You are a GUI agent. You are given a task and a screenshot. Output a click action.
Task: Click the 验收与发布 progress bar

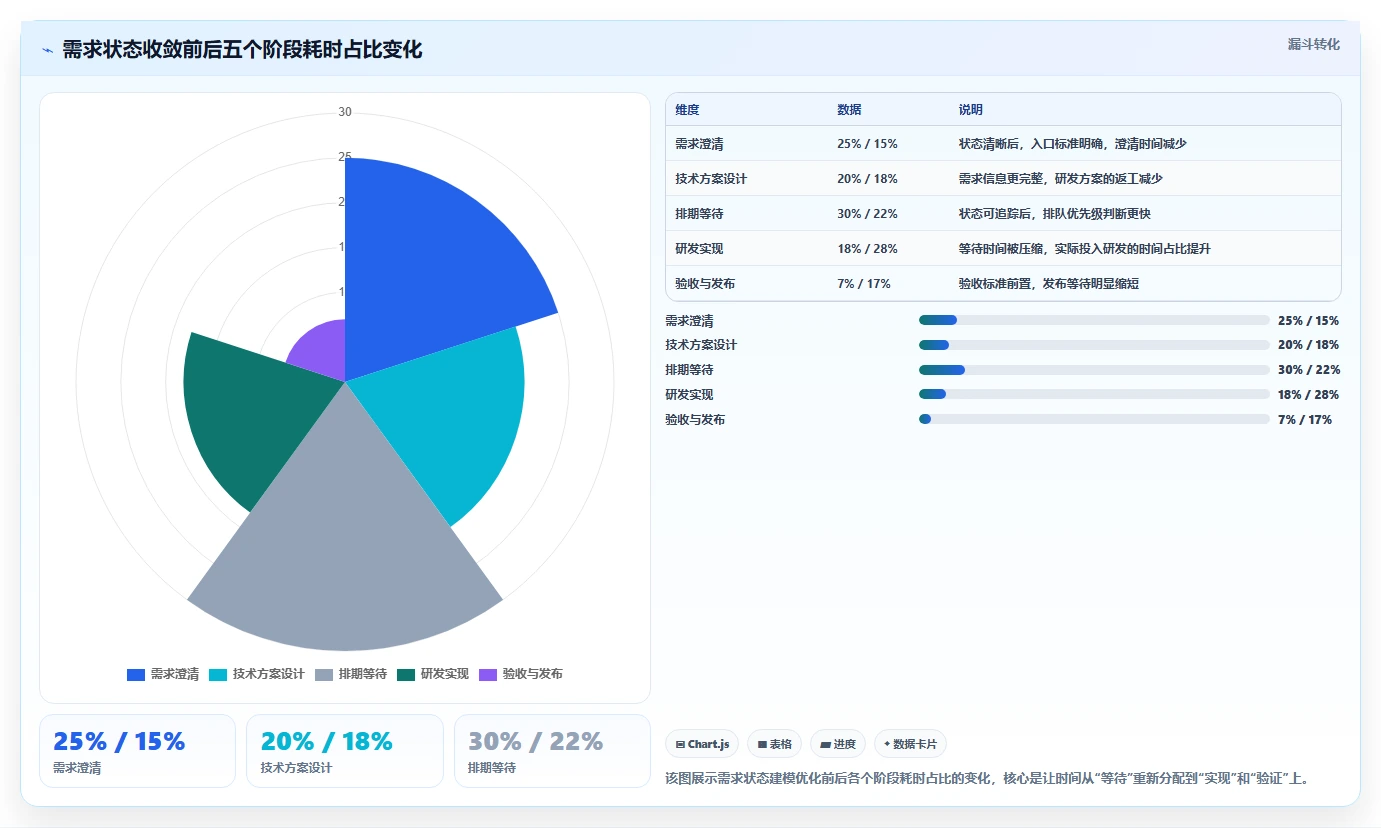tap(1094, 420)
